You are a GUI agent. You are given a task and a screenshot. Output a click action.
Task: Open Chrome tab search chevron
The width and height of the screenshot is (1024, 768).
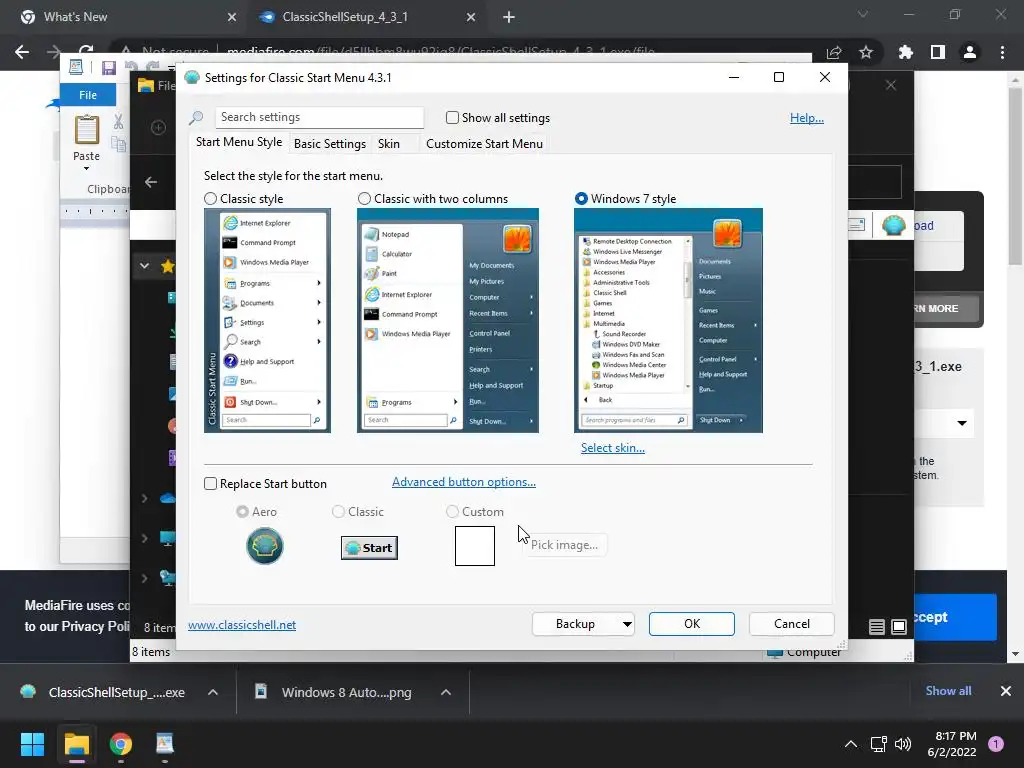point(863,14)
